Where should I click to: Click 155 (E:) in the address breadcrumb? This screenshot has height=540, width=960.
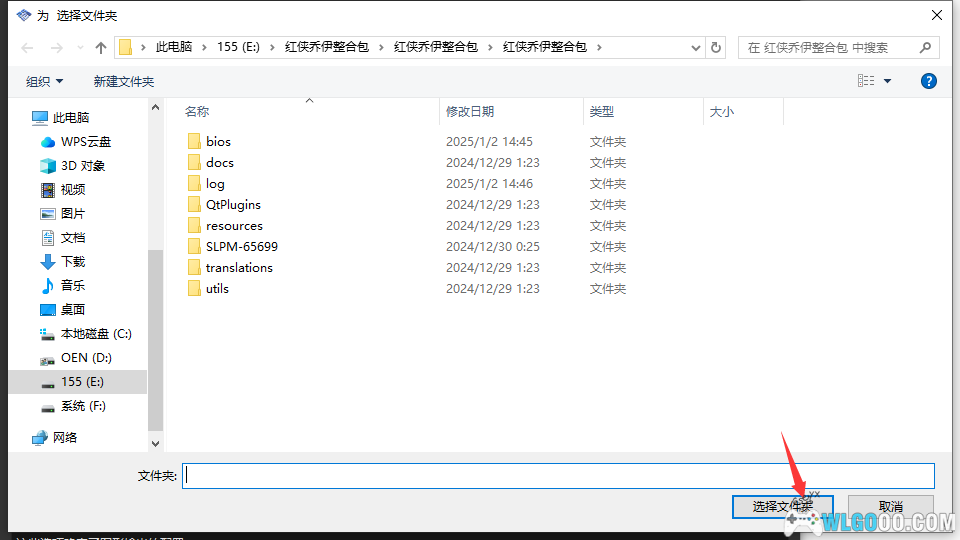tap(239, 48)
